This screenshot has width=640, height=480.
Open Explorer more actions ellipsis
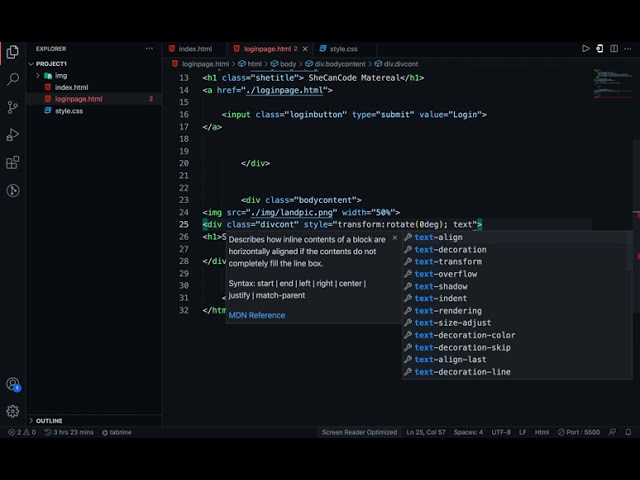149,49
